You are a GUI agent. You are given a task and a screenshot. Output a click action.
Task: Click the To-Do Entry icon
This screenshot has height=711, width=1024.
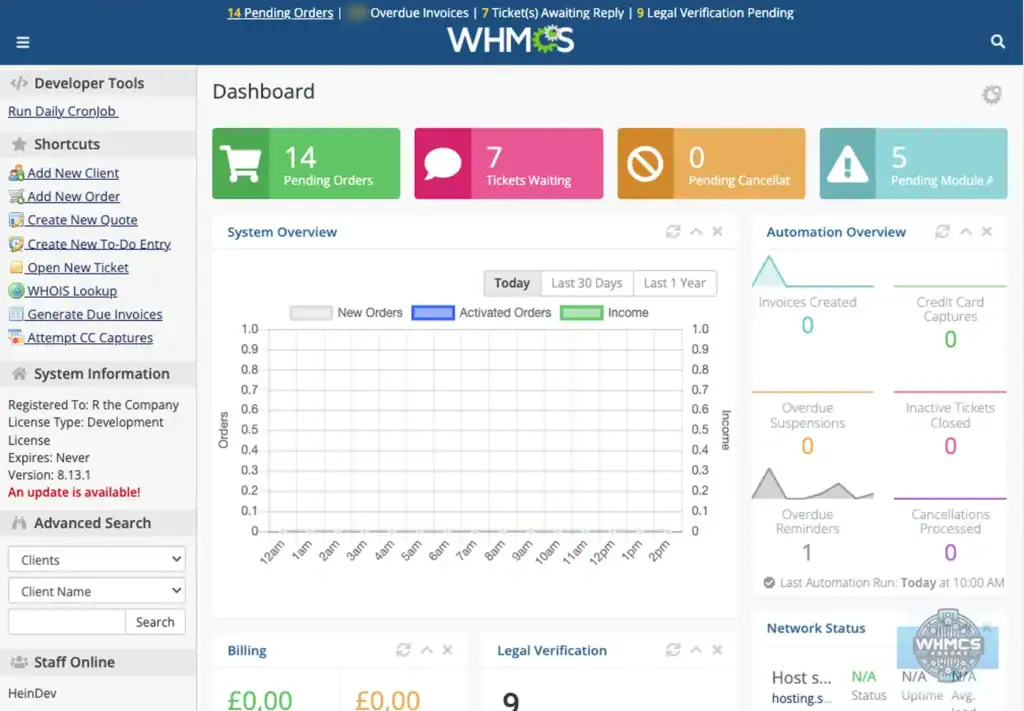click(16, 244)
